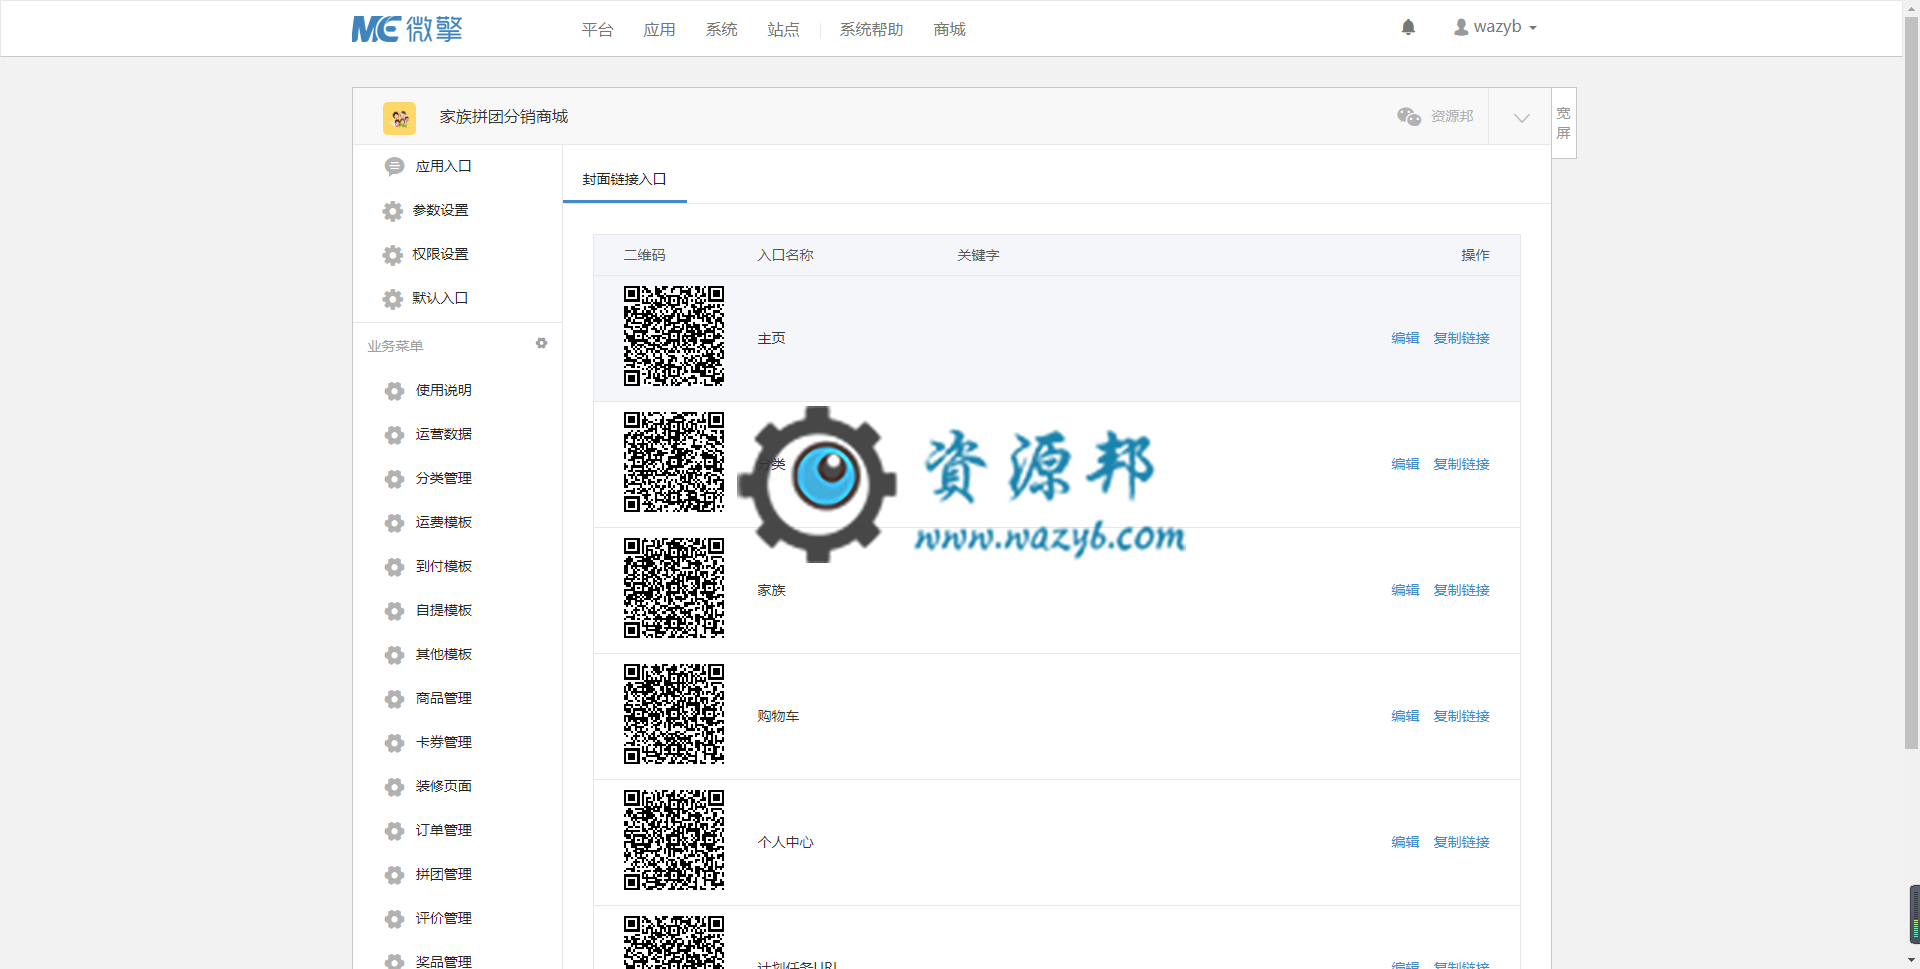This screenshot has height=969, width=1920.
Task: Click the 微擎 logo
Action: 407,29
